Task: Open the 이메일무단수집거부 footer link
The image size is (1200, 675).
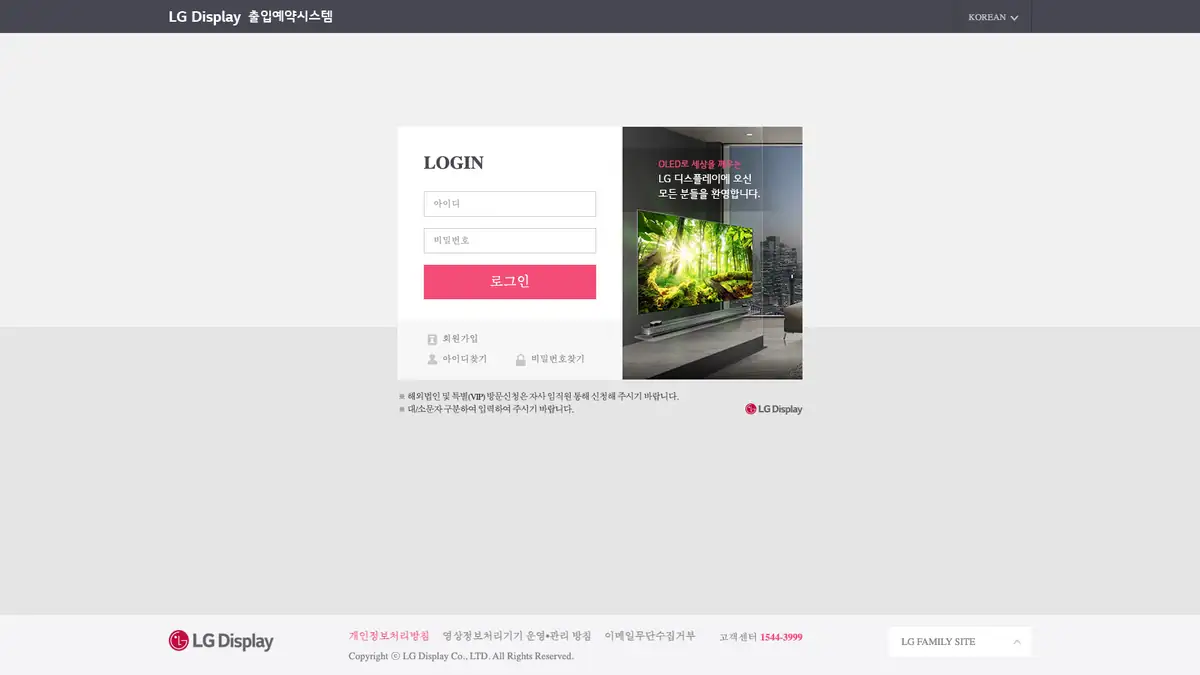Action: [649, 636]
